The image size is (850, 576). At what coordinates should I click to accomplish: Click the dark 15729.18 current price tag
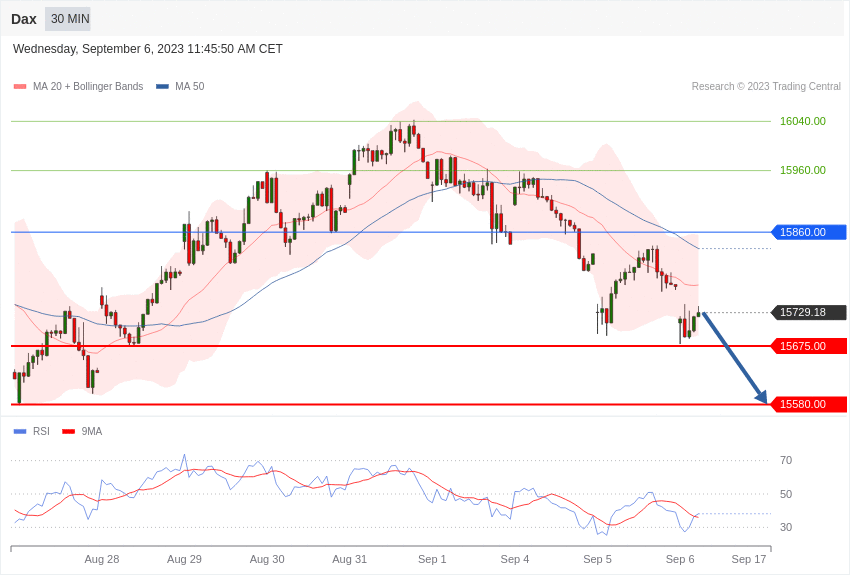[x=809, y=312]
